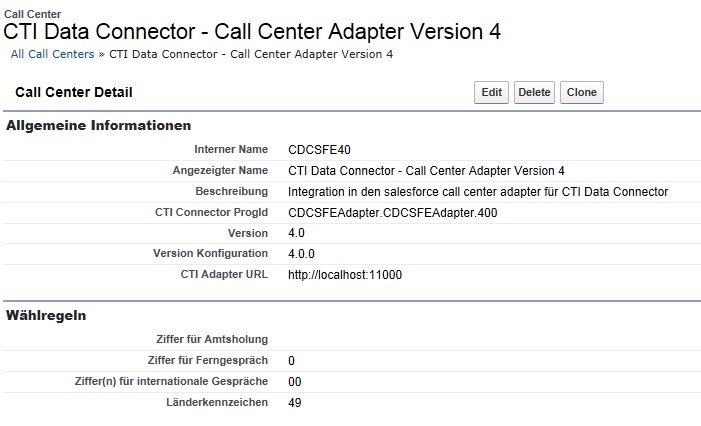
Task: Click the Version Konfiguration value 4.0.0
Action: (x=301, y=254)
